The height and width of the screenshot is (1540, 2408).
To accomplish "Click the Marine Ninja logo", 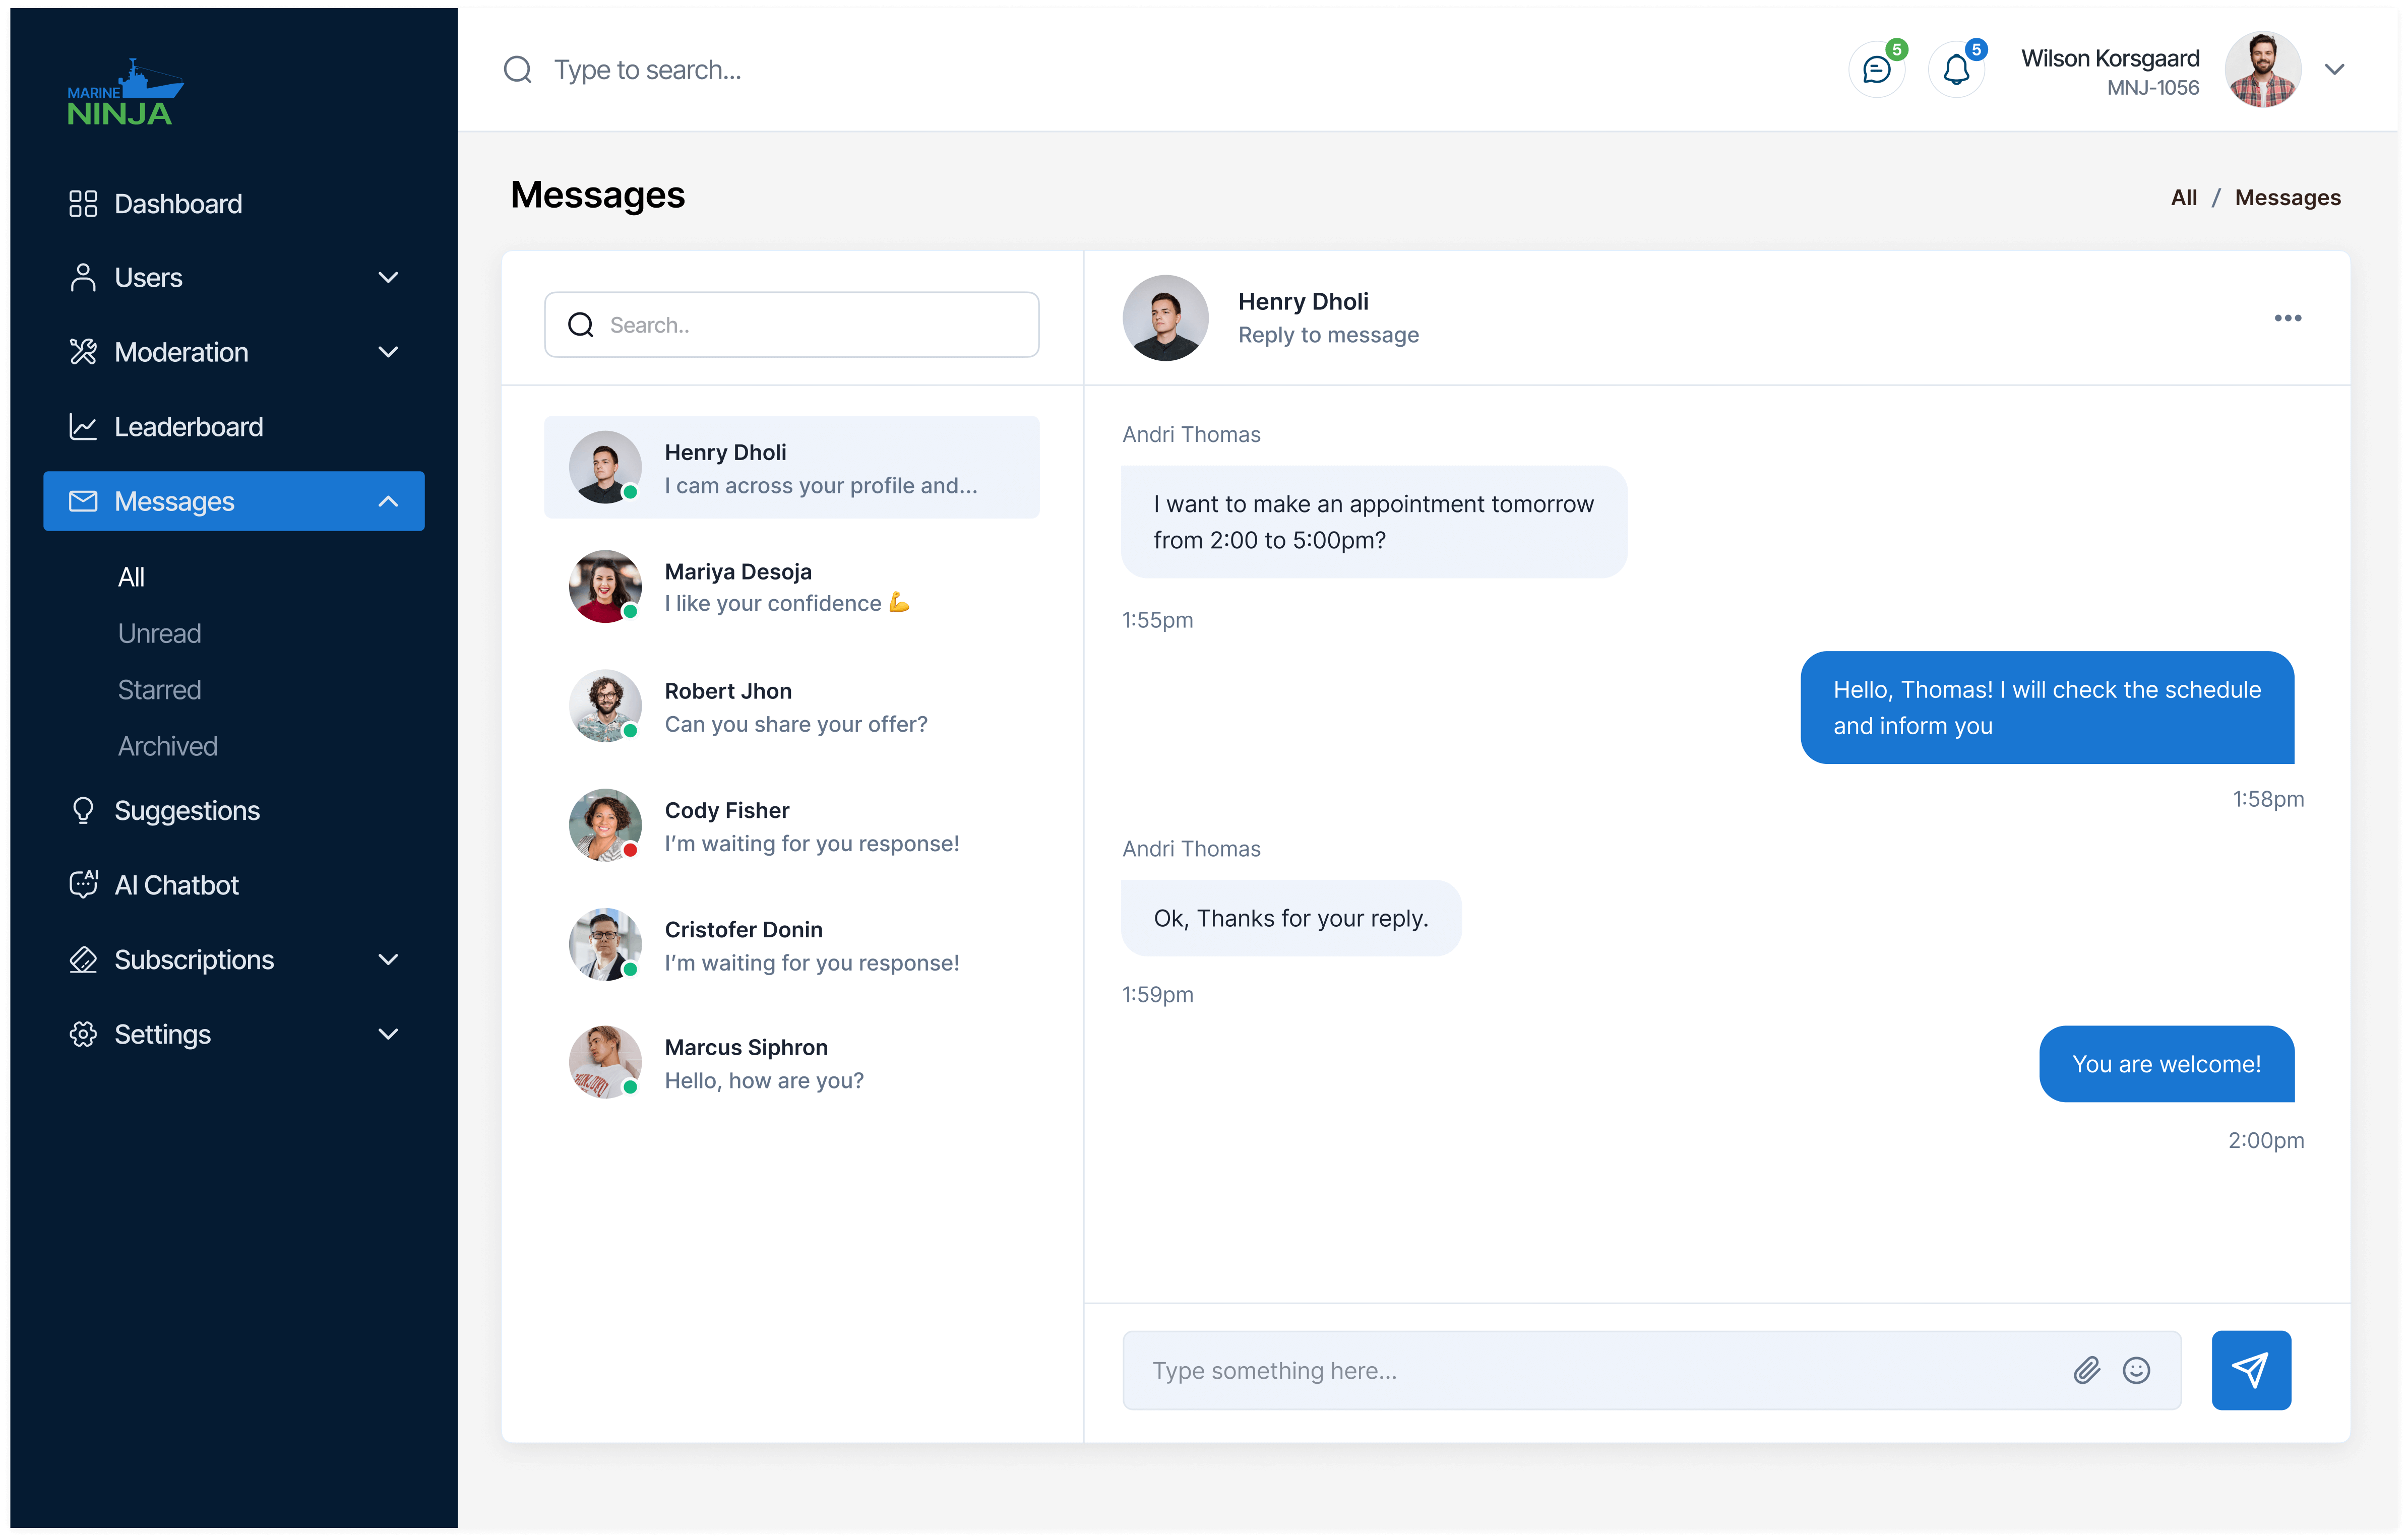I will 124,93.
